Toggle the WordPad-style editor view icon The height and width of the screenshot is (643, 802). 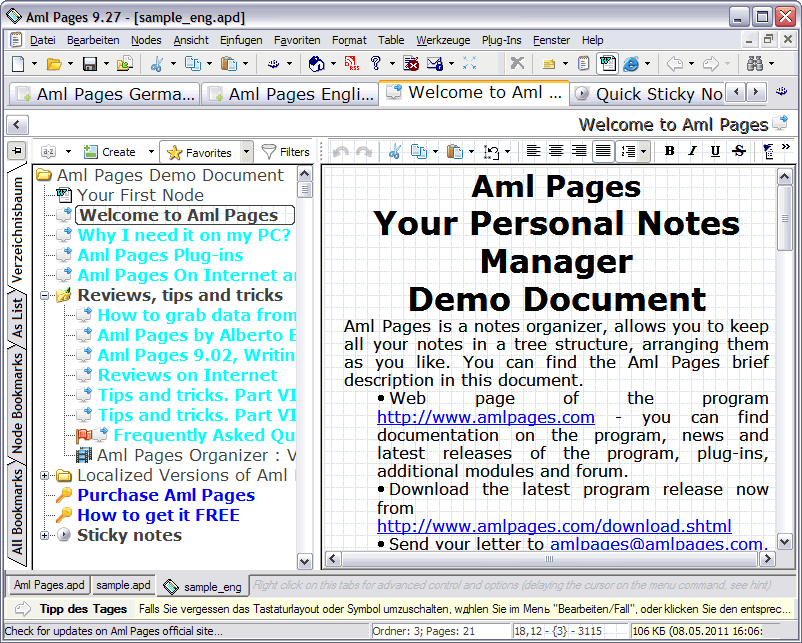(607, 63)
